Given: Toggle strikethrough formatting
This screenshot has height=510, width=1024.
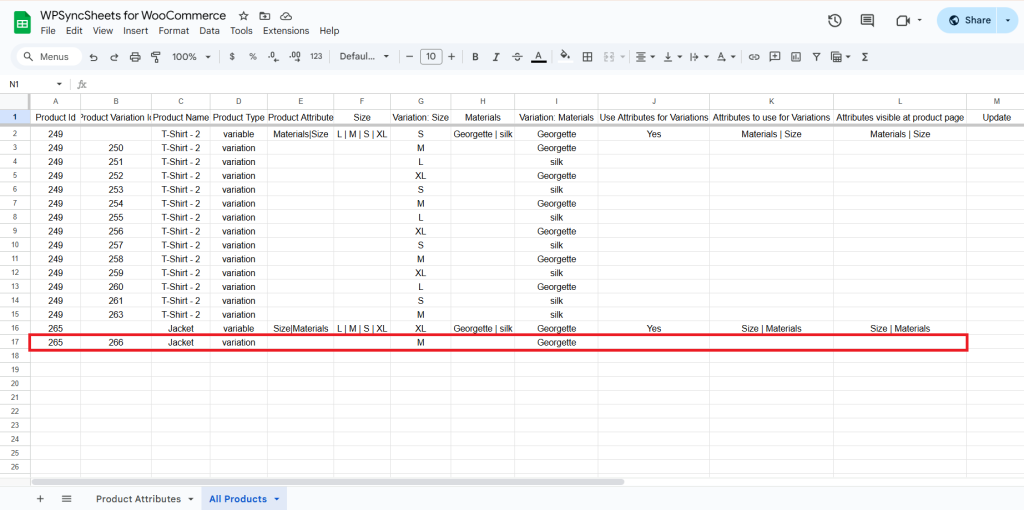Looking at the screenshot, I should click(x=517, y=57).
